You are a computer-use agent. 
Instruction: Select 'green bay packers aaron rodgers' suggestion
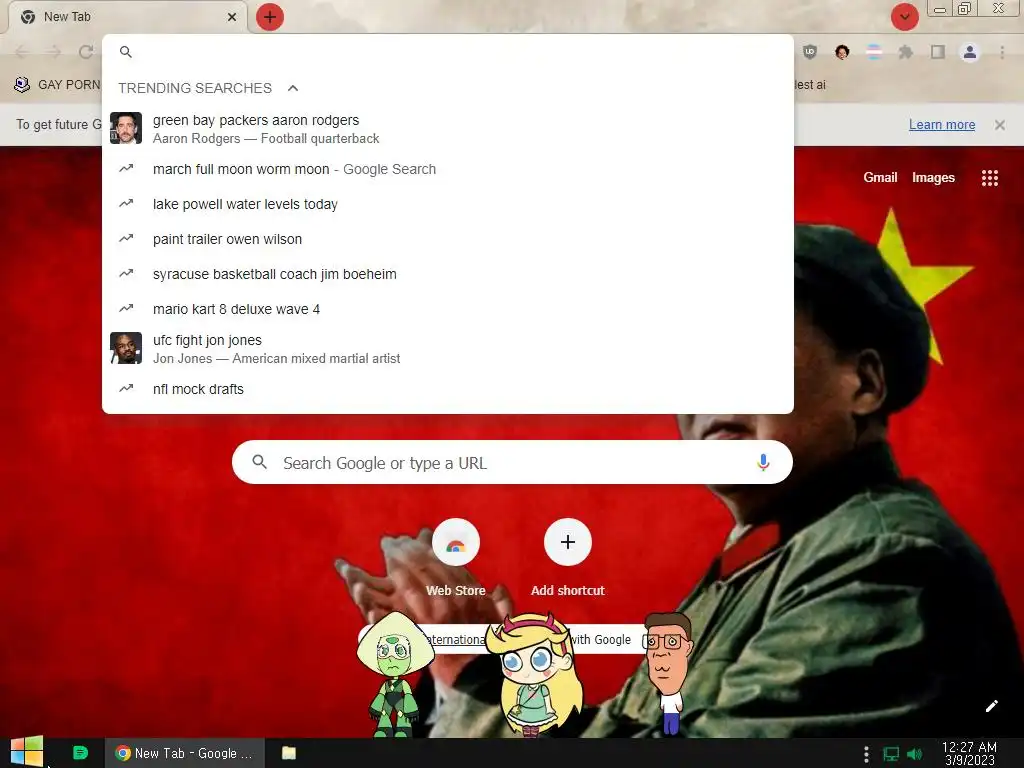click(448, 129)
